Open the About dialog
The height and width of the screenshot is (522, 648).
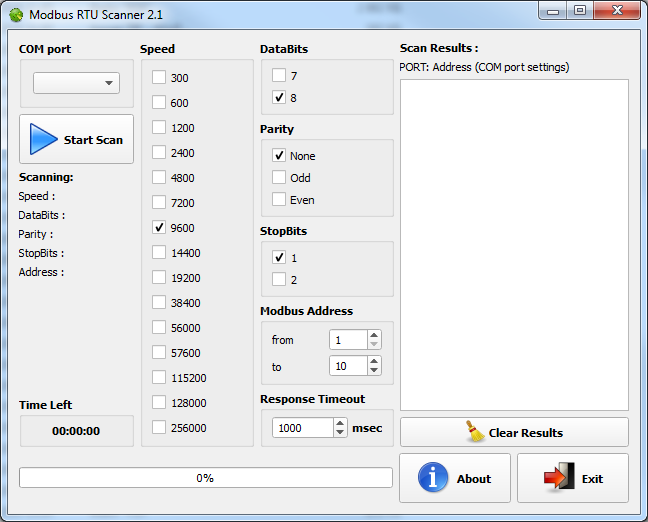(455, 478)
